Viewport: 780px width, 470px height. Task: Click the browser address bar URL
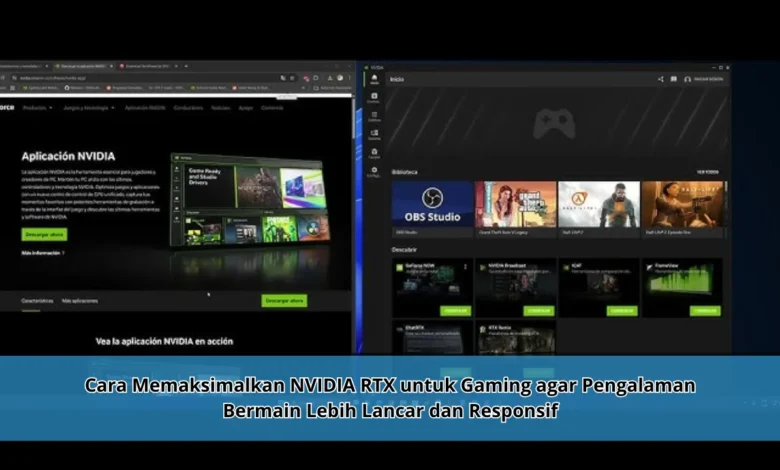coord(53,78)
